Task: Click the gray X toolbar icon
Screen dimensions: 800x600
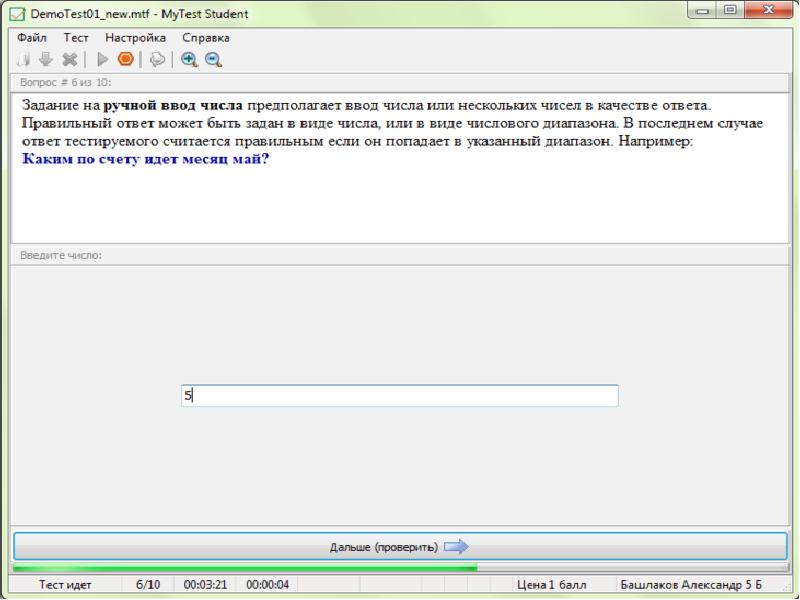Action: 69,59
